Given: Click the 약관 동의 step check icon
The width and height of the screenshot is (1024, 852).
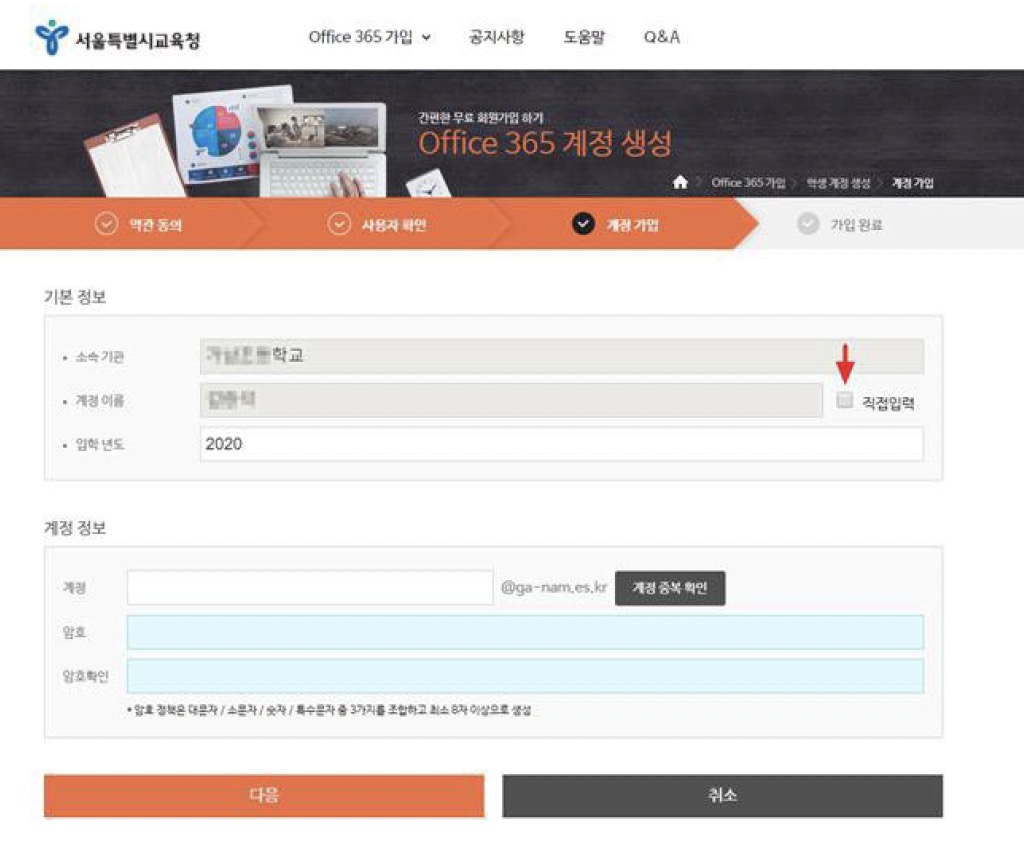Looking at the screenshot, I should (106, 224).
